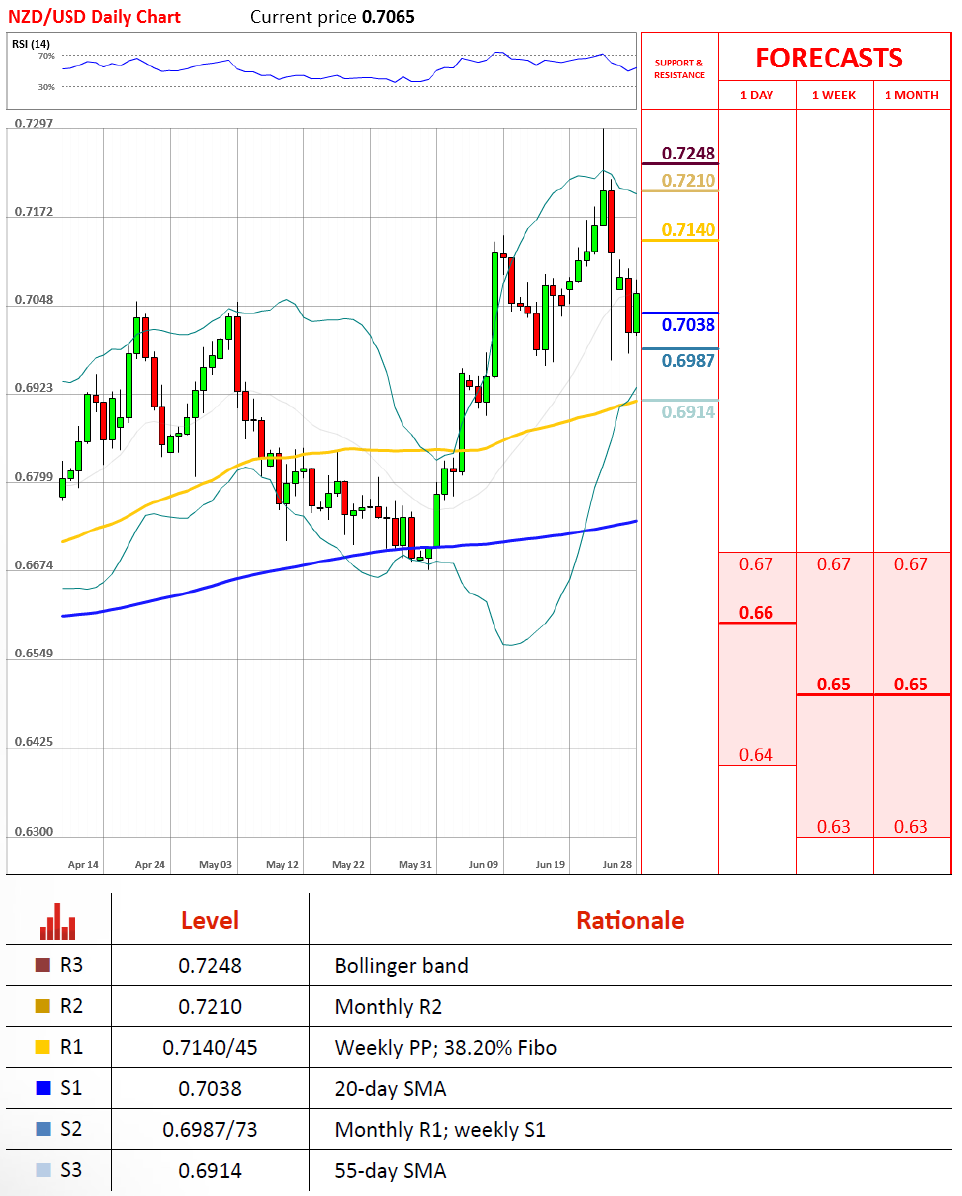The image size is (962, 1196).
Task: Click the S2 steel blue color swatch
Action: point(43,1129)
